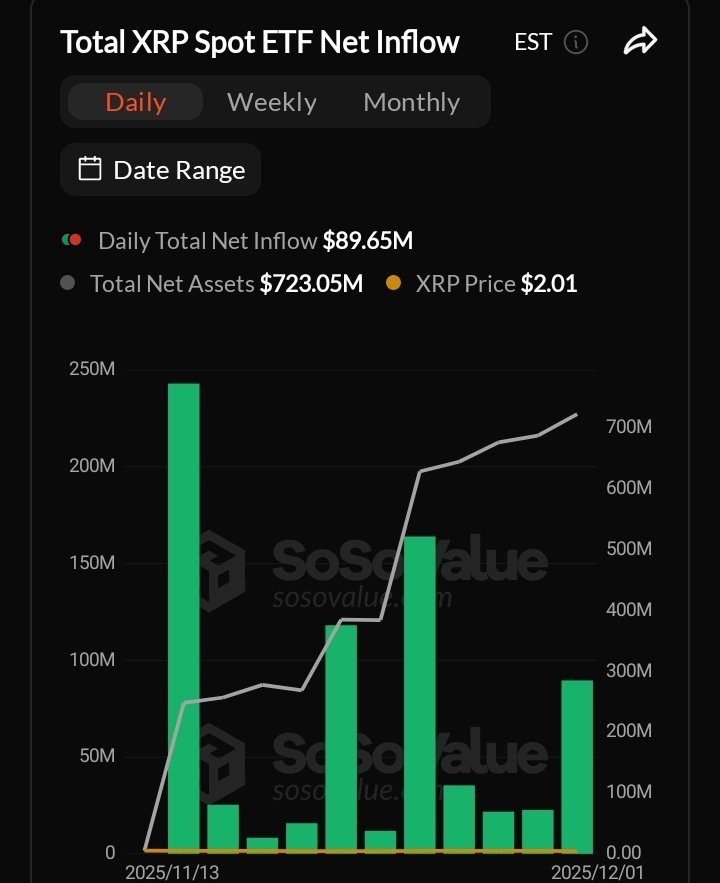Image resolution: width=720 pixels, height=883 pixels.
Task: Click the XRP Price legend label
Action: tap(465, 283)
